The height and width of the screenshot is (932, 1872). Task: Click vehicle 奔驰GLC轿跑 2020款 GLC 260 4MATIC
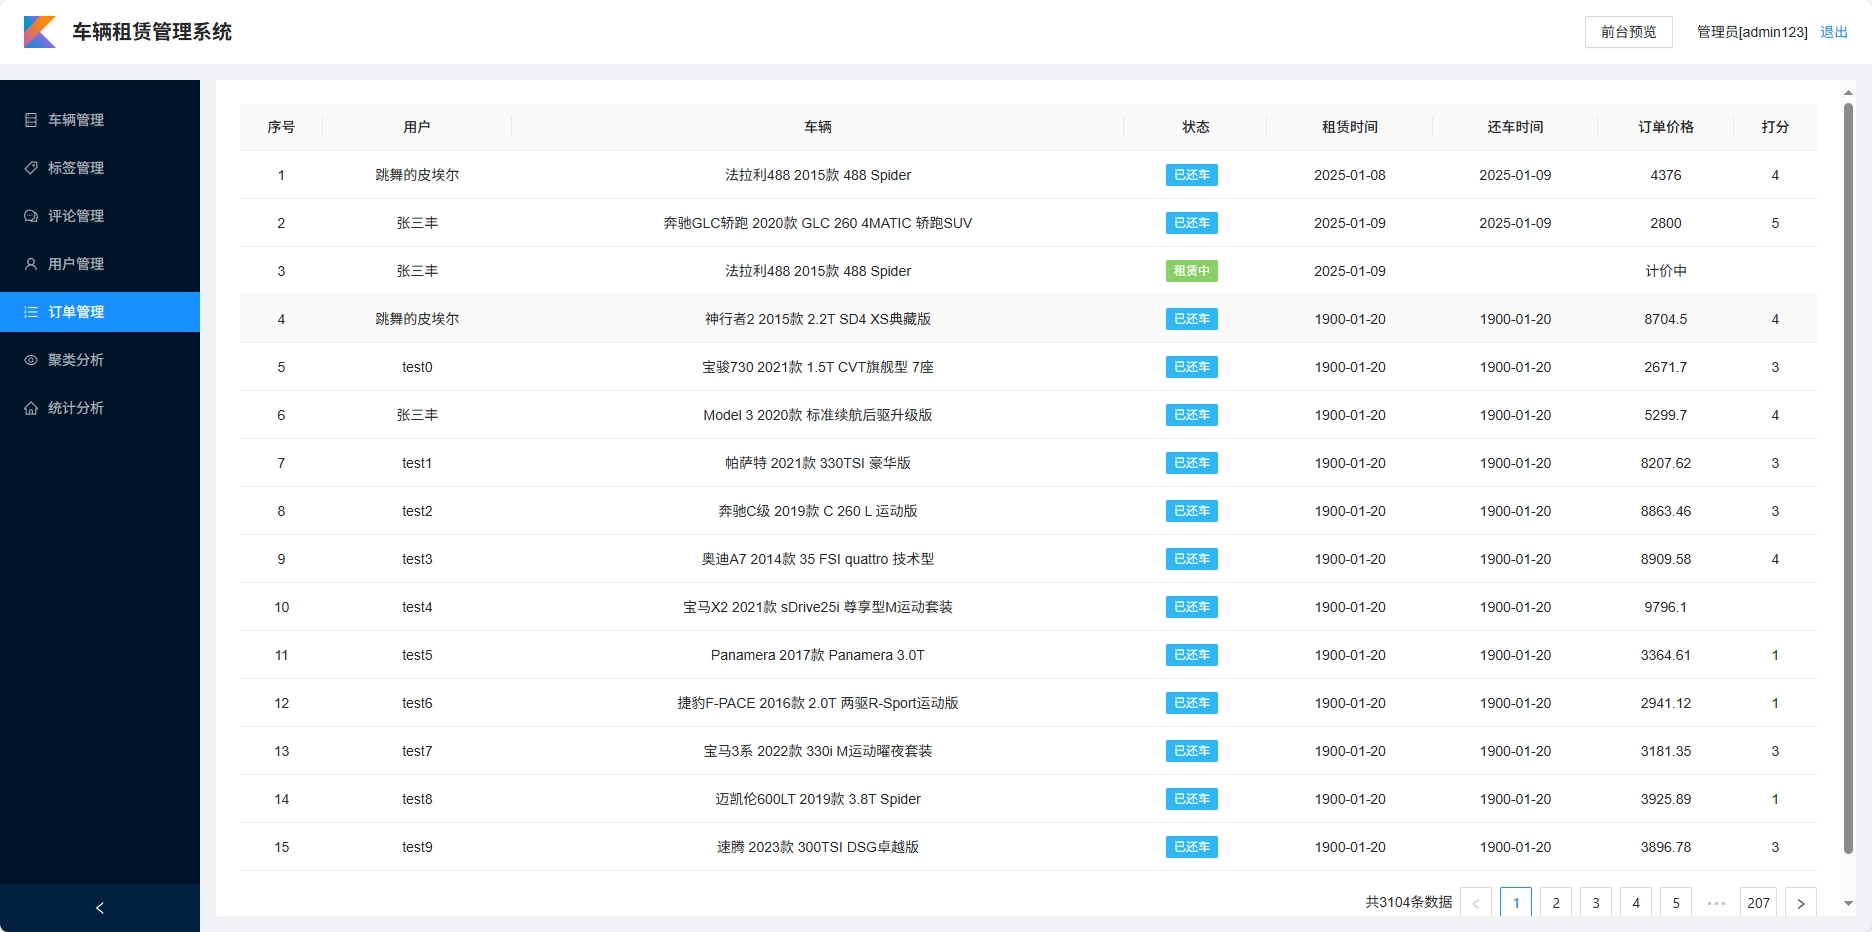coord(818,223)
